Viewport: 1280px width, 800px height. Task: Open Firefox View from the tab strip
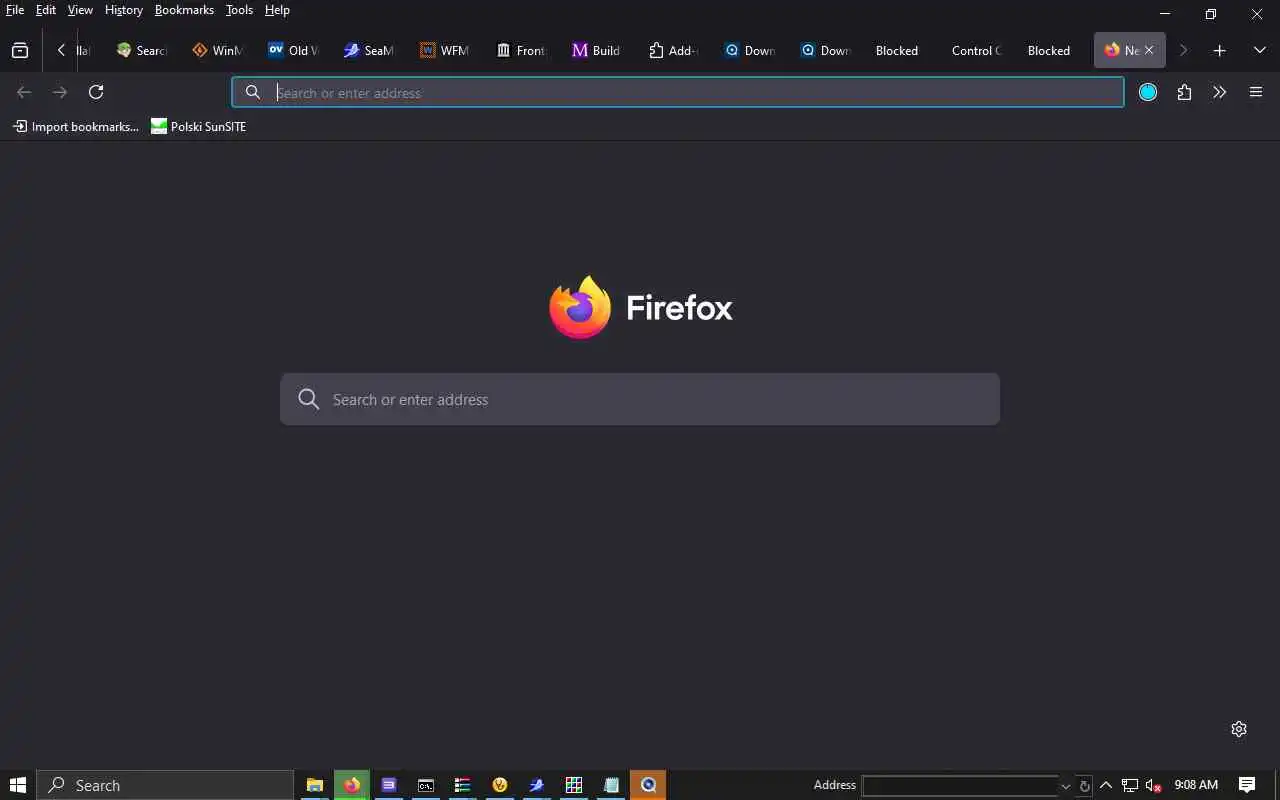pyautogui.click(x=20, y=50)
